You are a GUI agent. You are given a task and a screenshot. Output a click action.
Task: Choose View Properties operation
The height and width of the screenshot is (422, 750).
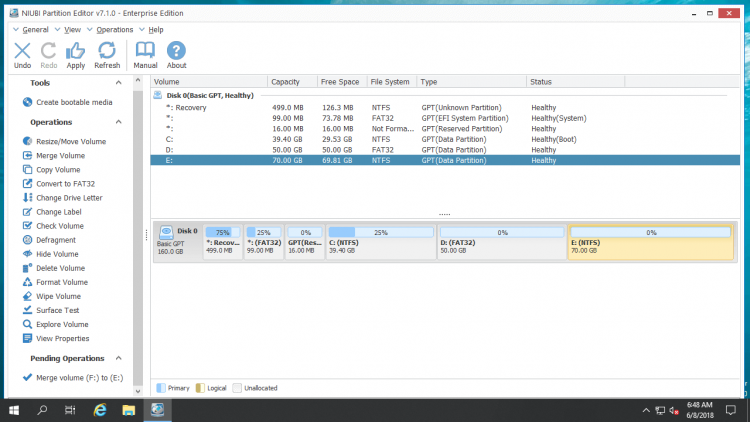coord(56,339)
